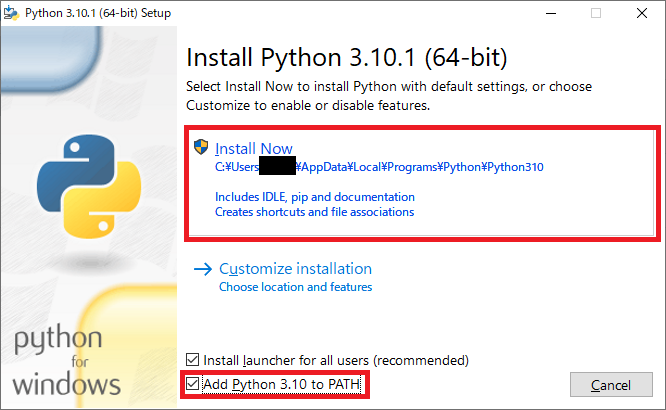This screenshot has height=410, width=666.
Task: Click 'Choose location and features' subtitle
Action: 296,287
